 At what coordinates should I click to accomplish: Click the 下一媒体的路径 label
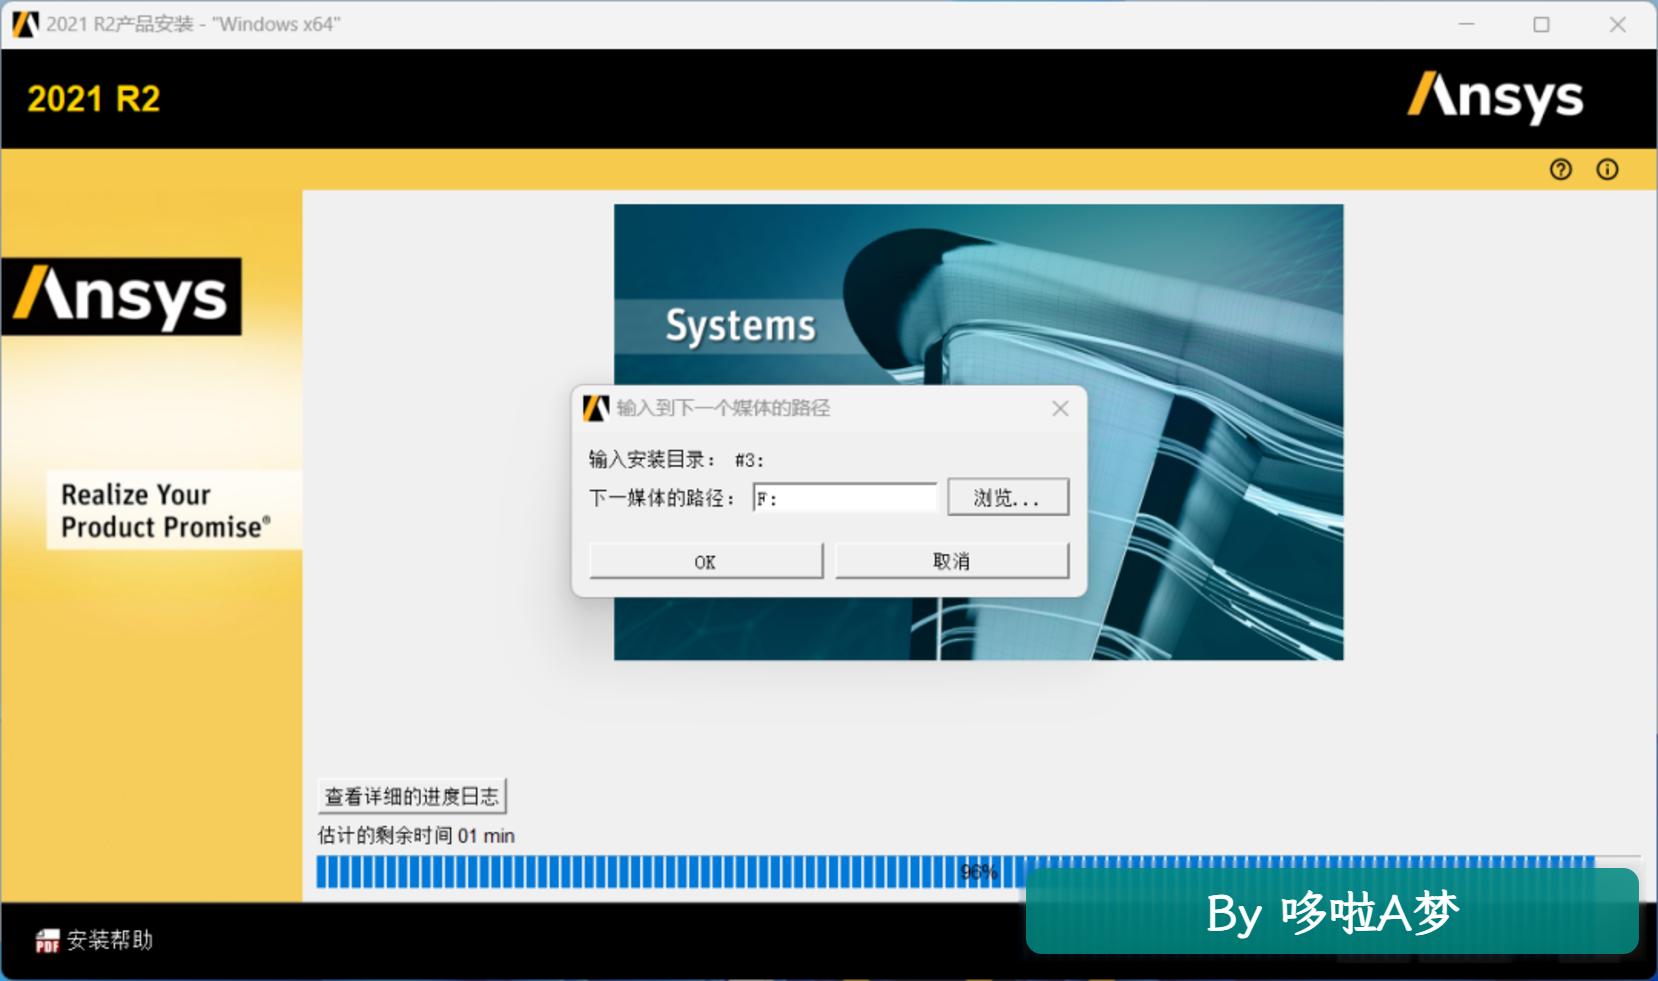[662, 498]
